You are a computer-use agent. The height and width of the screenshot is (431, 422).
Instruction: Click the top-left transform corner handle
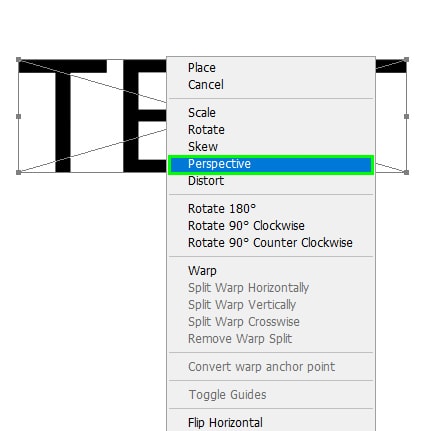click(x=19, y=60)
